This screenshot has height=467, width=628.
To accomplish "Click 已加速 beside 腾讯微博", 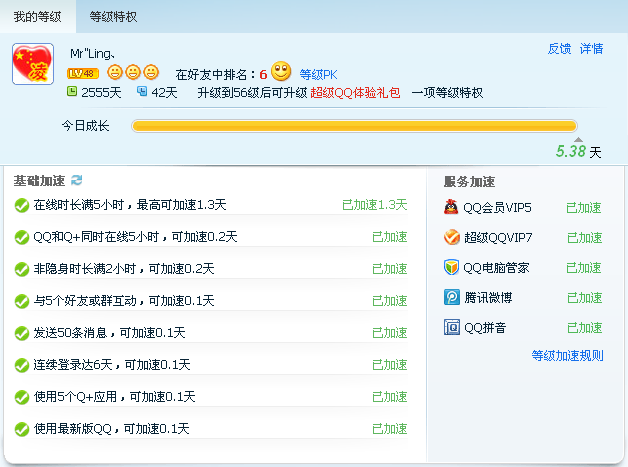I will coord(584,298).
